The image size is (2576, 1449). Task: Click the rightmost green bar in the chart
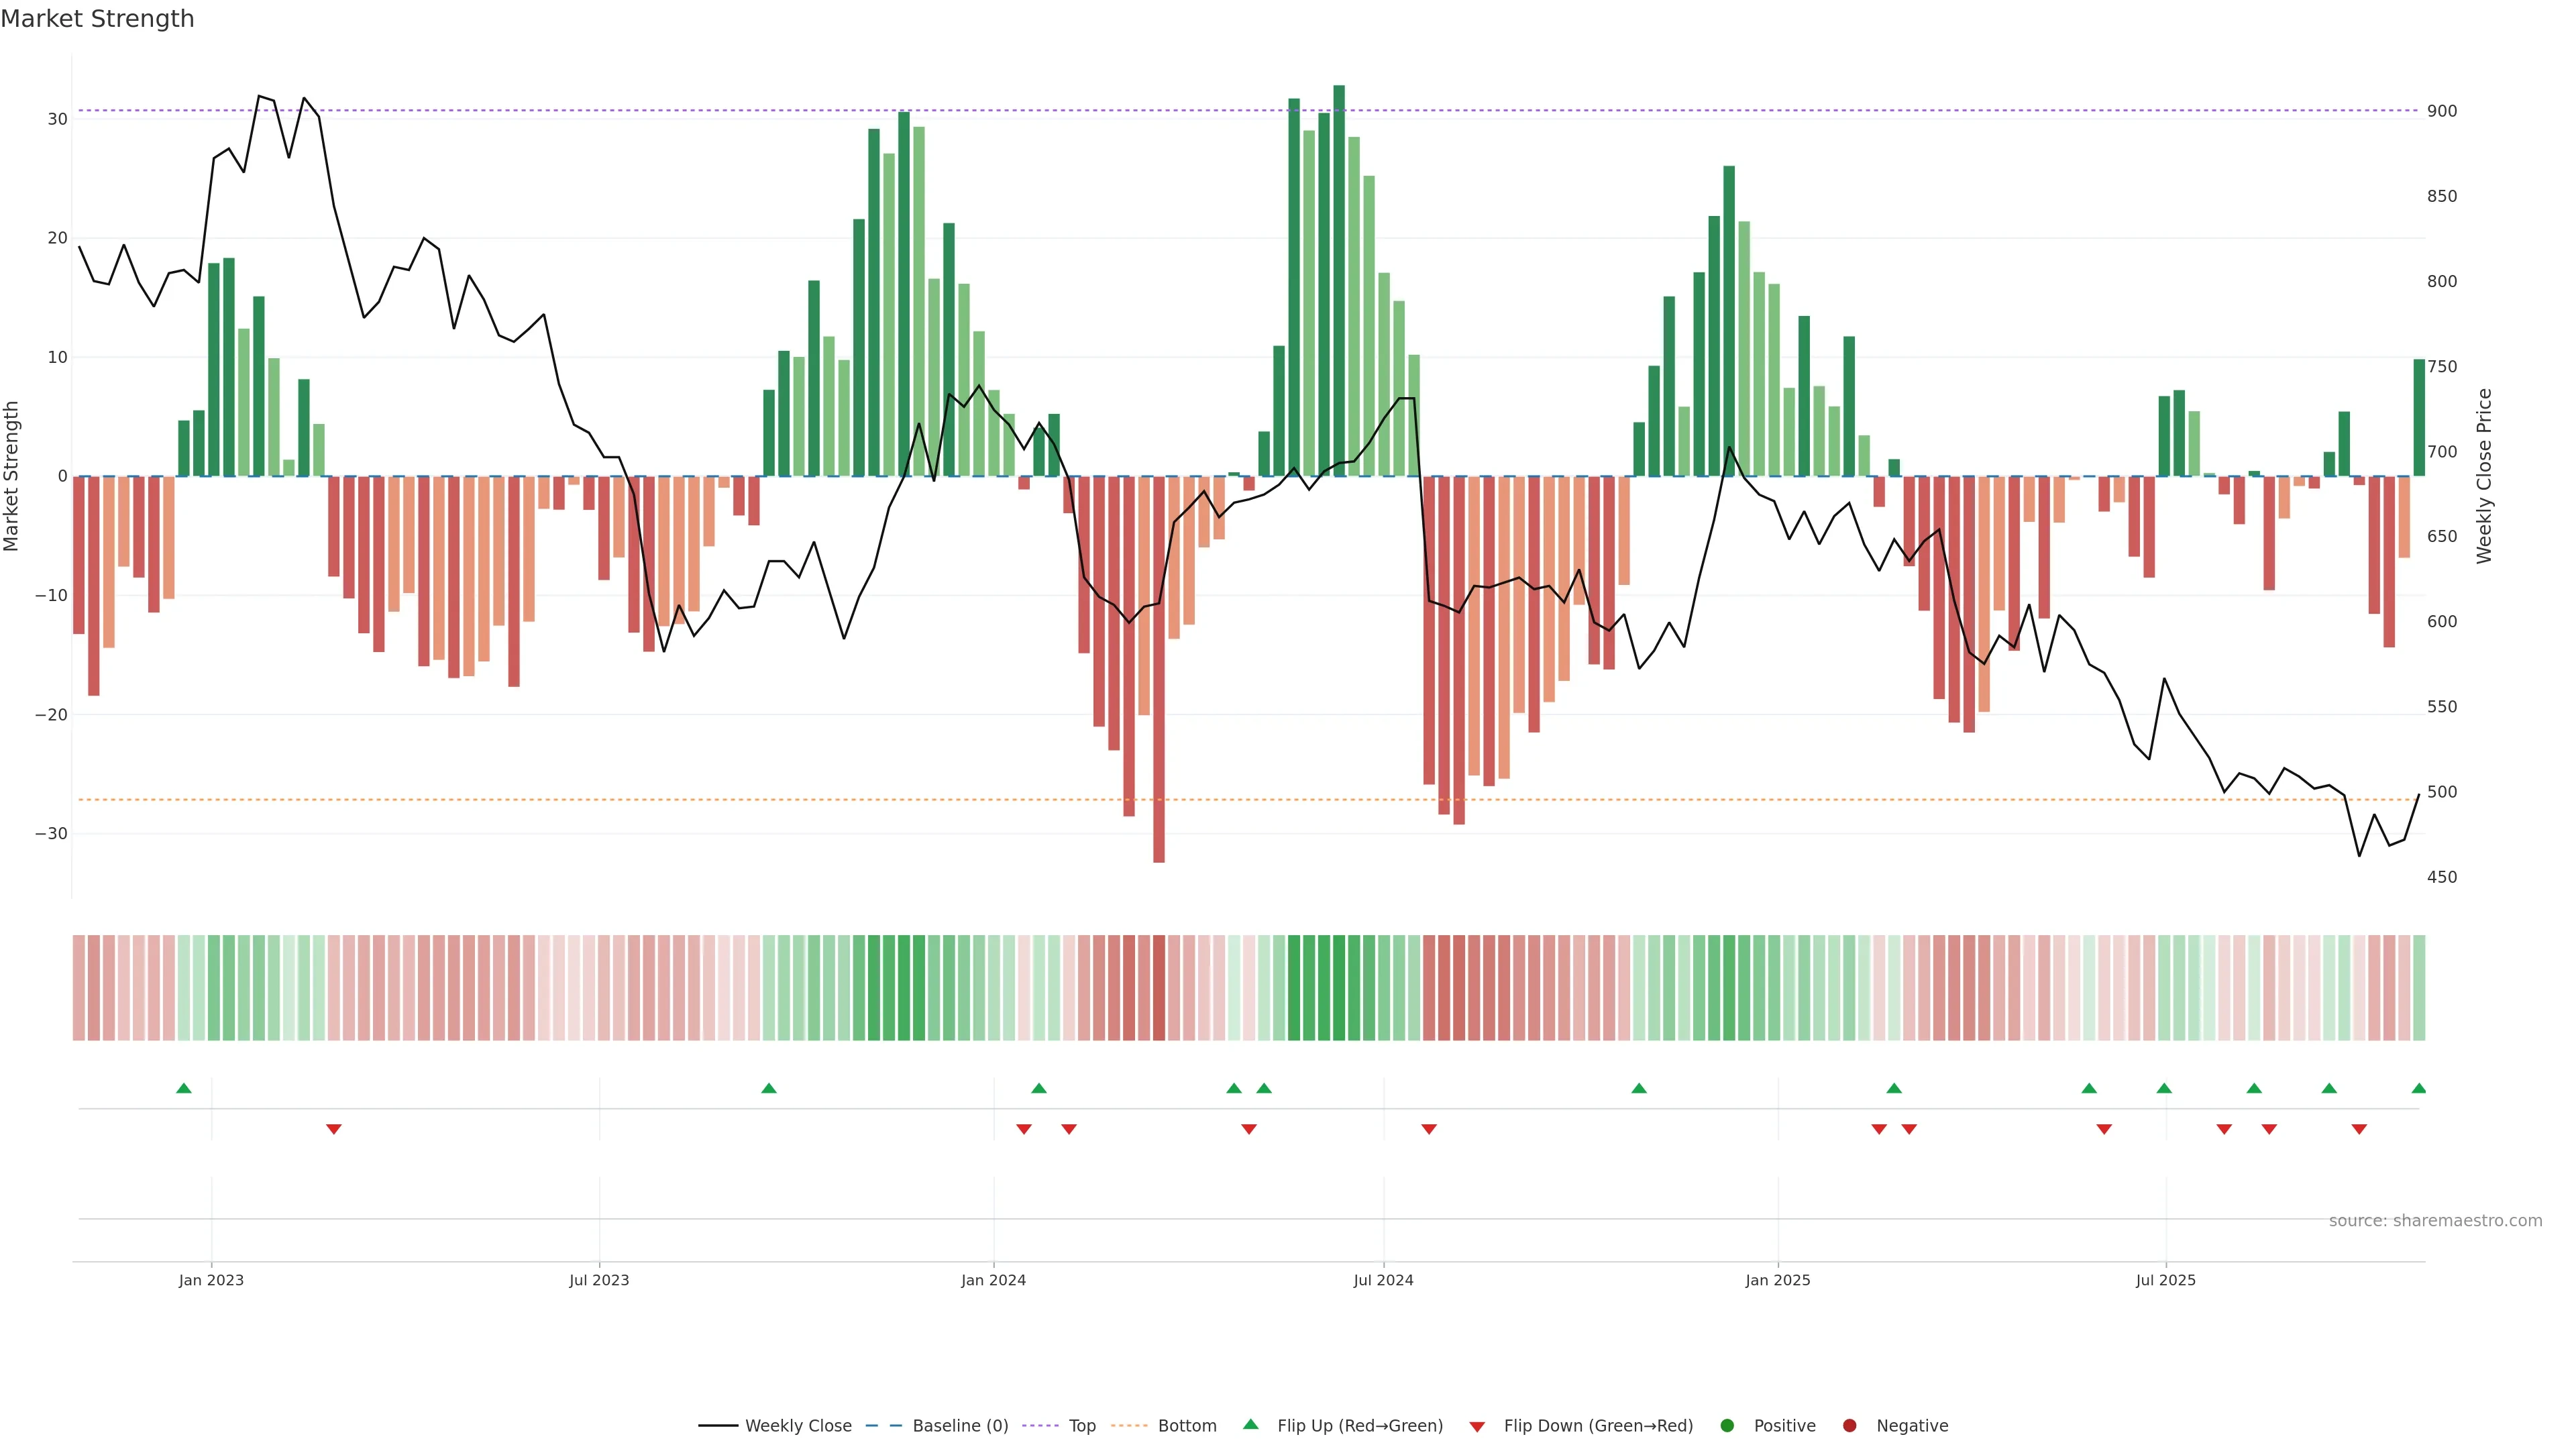coord(2419,418)
